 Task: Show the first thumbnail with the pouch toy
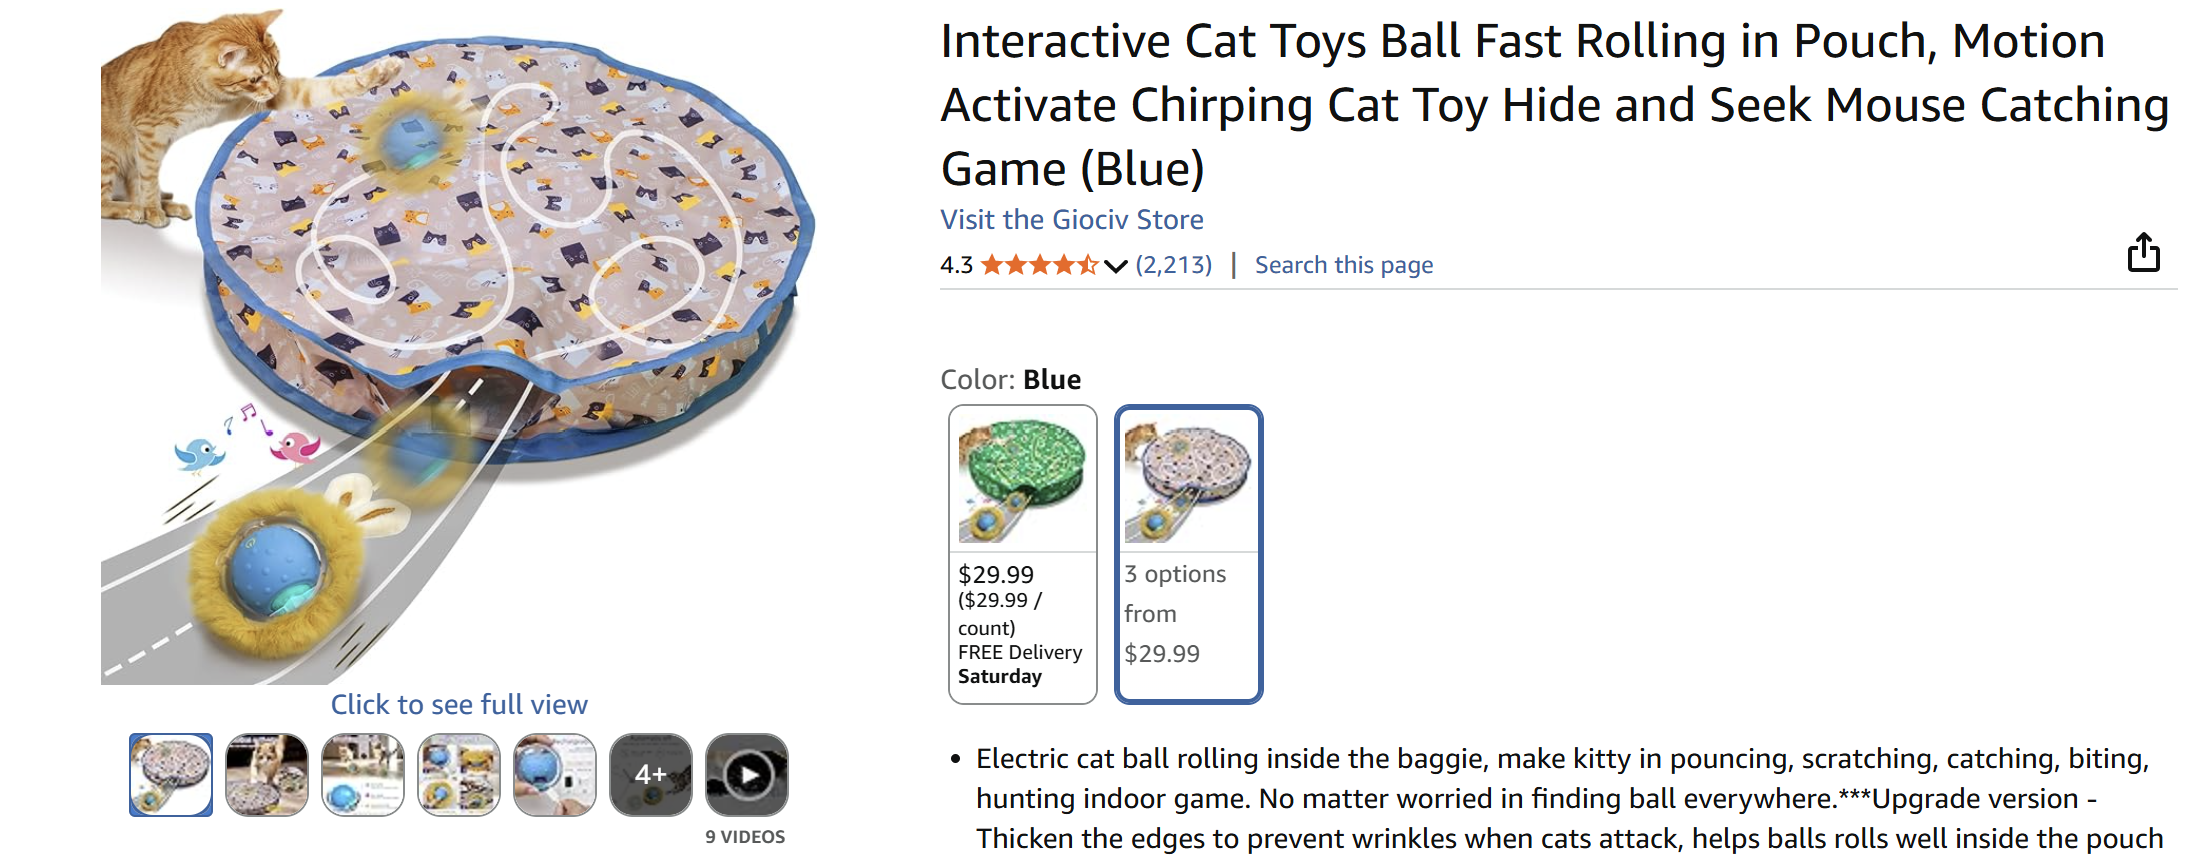coord(171,775)
